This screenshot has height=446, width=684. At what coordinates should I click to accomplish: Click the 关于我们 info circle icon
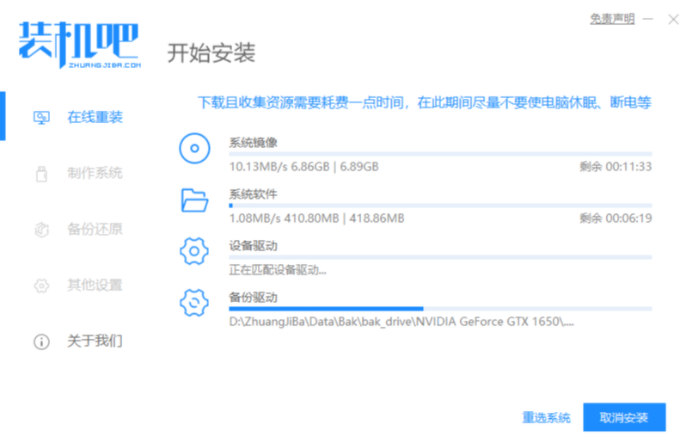41,341
